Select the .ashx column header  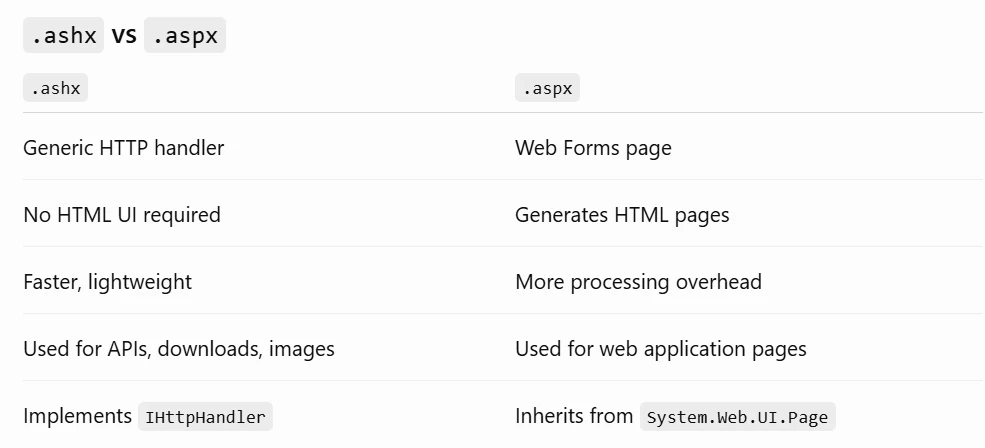coord(55,88)
